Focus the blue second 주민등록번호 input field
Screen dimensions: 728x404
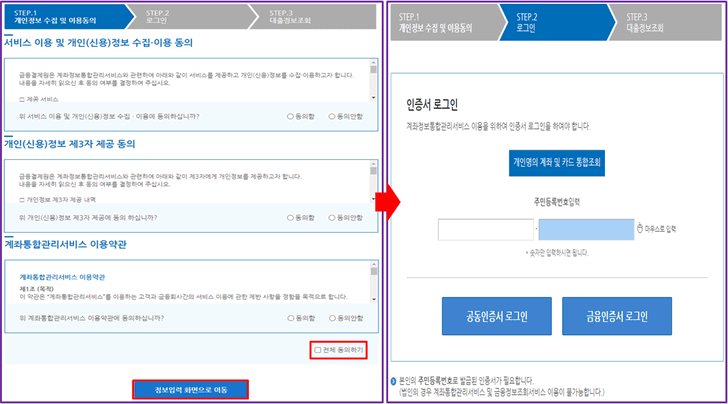(586, 229)
